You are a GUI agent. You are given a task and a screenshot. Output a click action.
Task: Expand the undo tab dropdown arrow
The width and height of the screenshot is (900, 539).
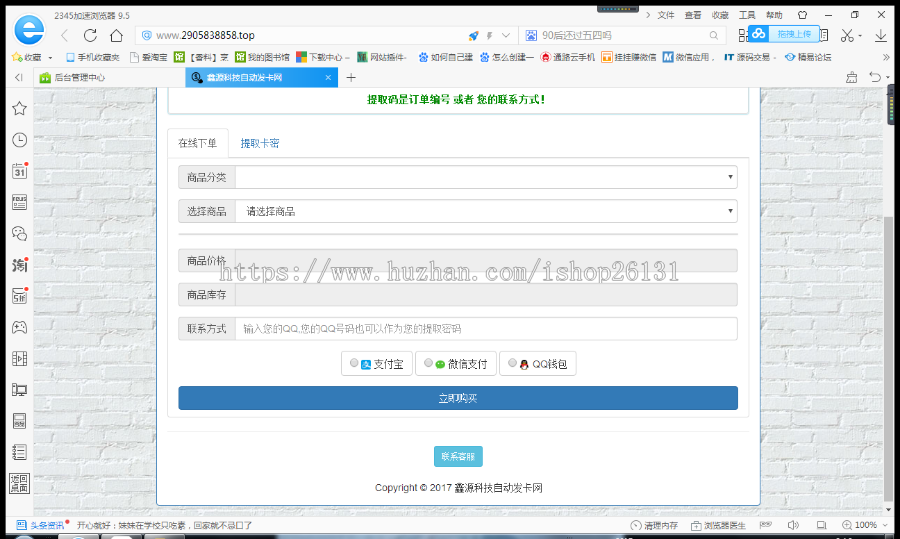tap(887, 77)
